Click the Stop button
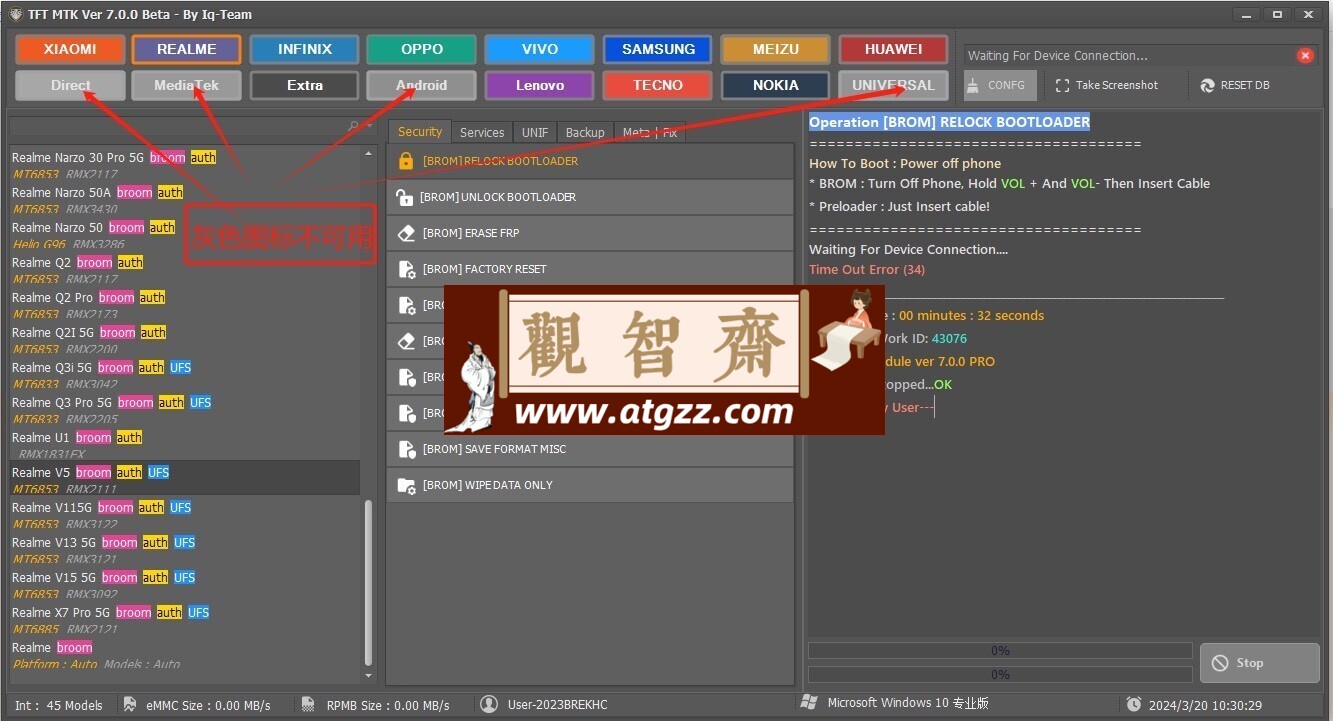Viewport: 1333px width, 721px height. [x=1260, y=663]
